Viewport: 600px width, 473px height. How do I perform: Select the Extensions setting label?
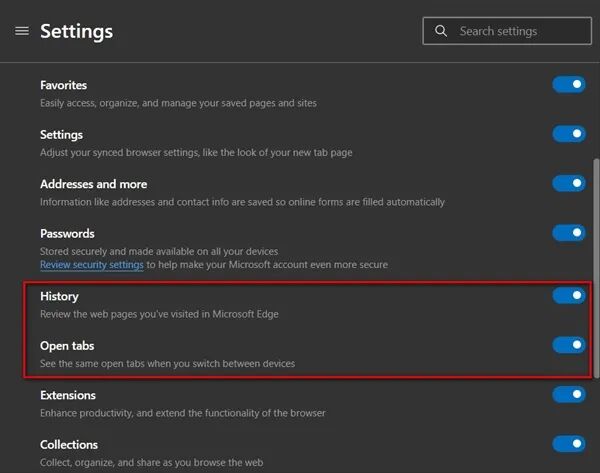click(x=69, y=395)
